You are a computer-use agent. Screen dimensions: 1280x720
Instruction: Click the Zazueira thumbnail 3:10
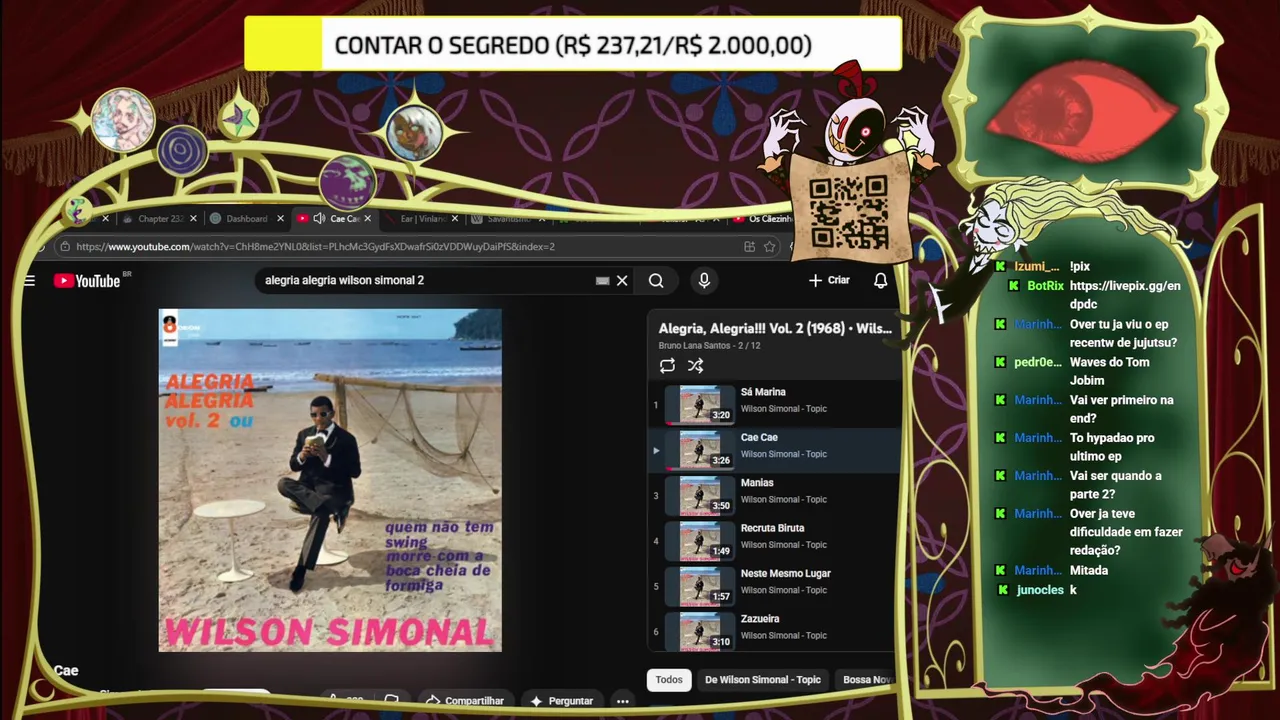pyautogui.click(x=700, y=632)
